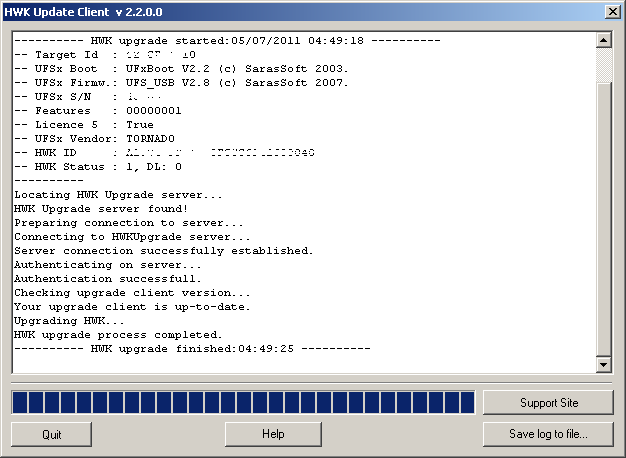Click the log scrollbar up arrow
Viewport: 626px width, 458px height.
604,40
